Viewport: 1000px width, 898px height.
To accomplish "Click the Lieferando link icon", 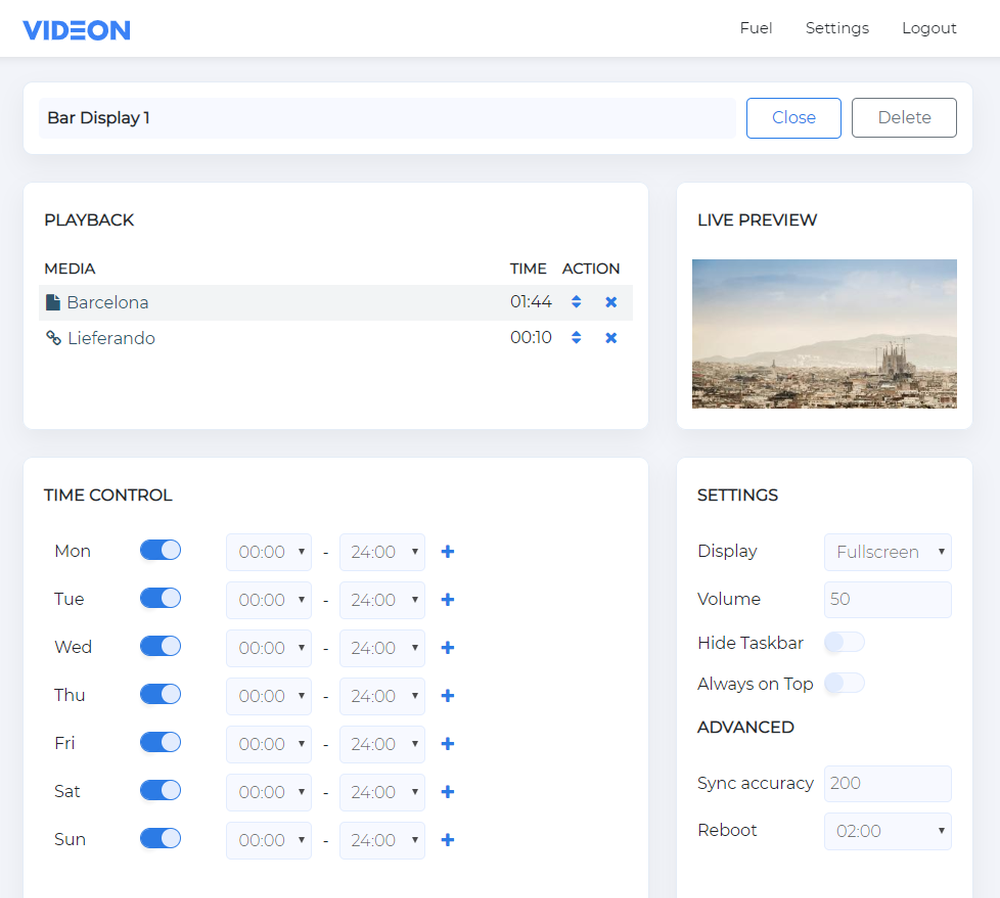I will coord(54,337).
